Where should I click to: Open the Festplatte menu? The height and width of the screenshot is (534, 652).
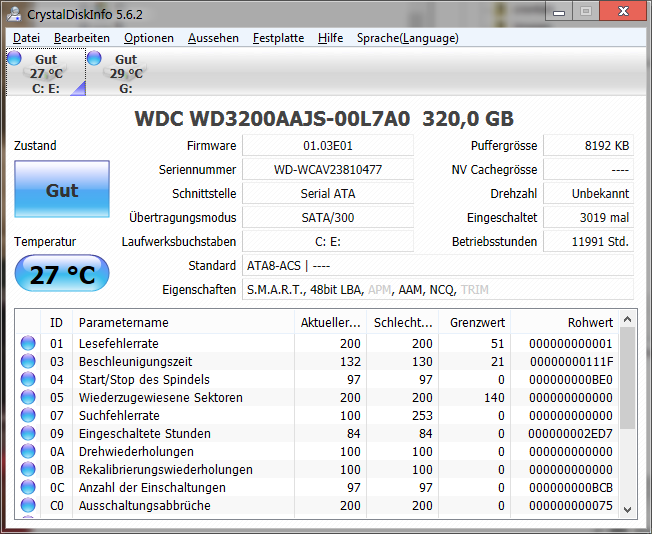pyautogui.click(x=278, y=38)
